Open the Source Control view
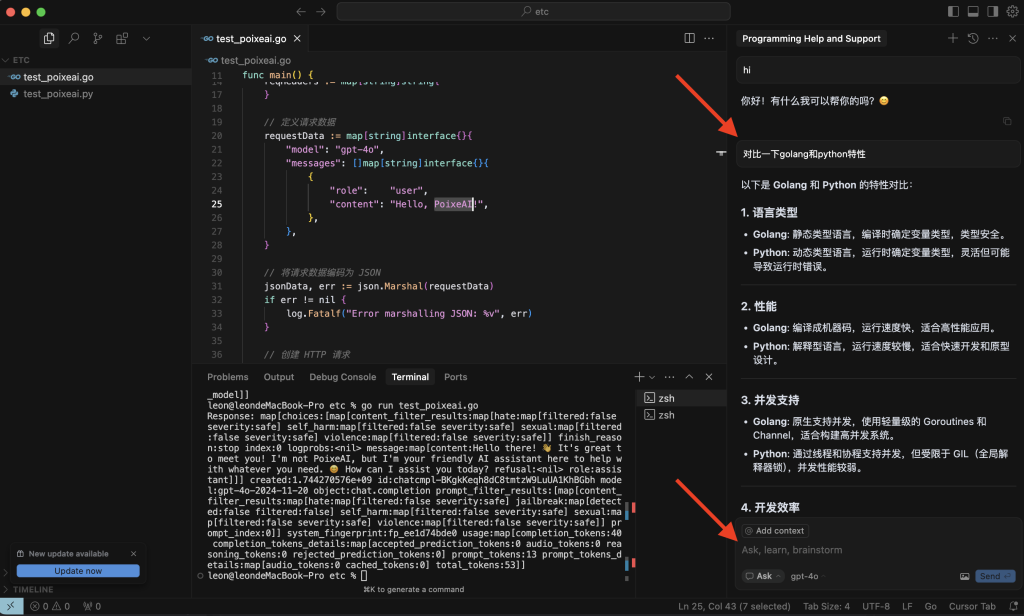The height and width of the screenshot is (616, 1024). tap(98, 38)
